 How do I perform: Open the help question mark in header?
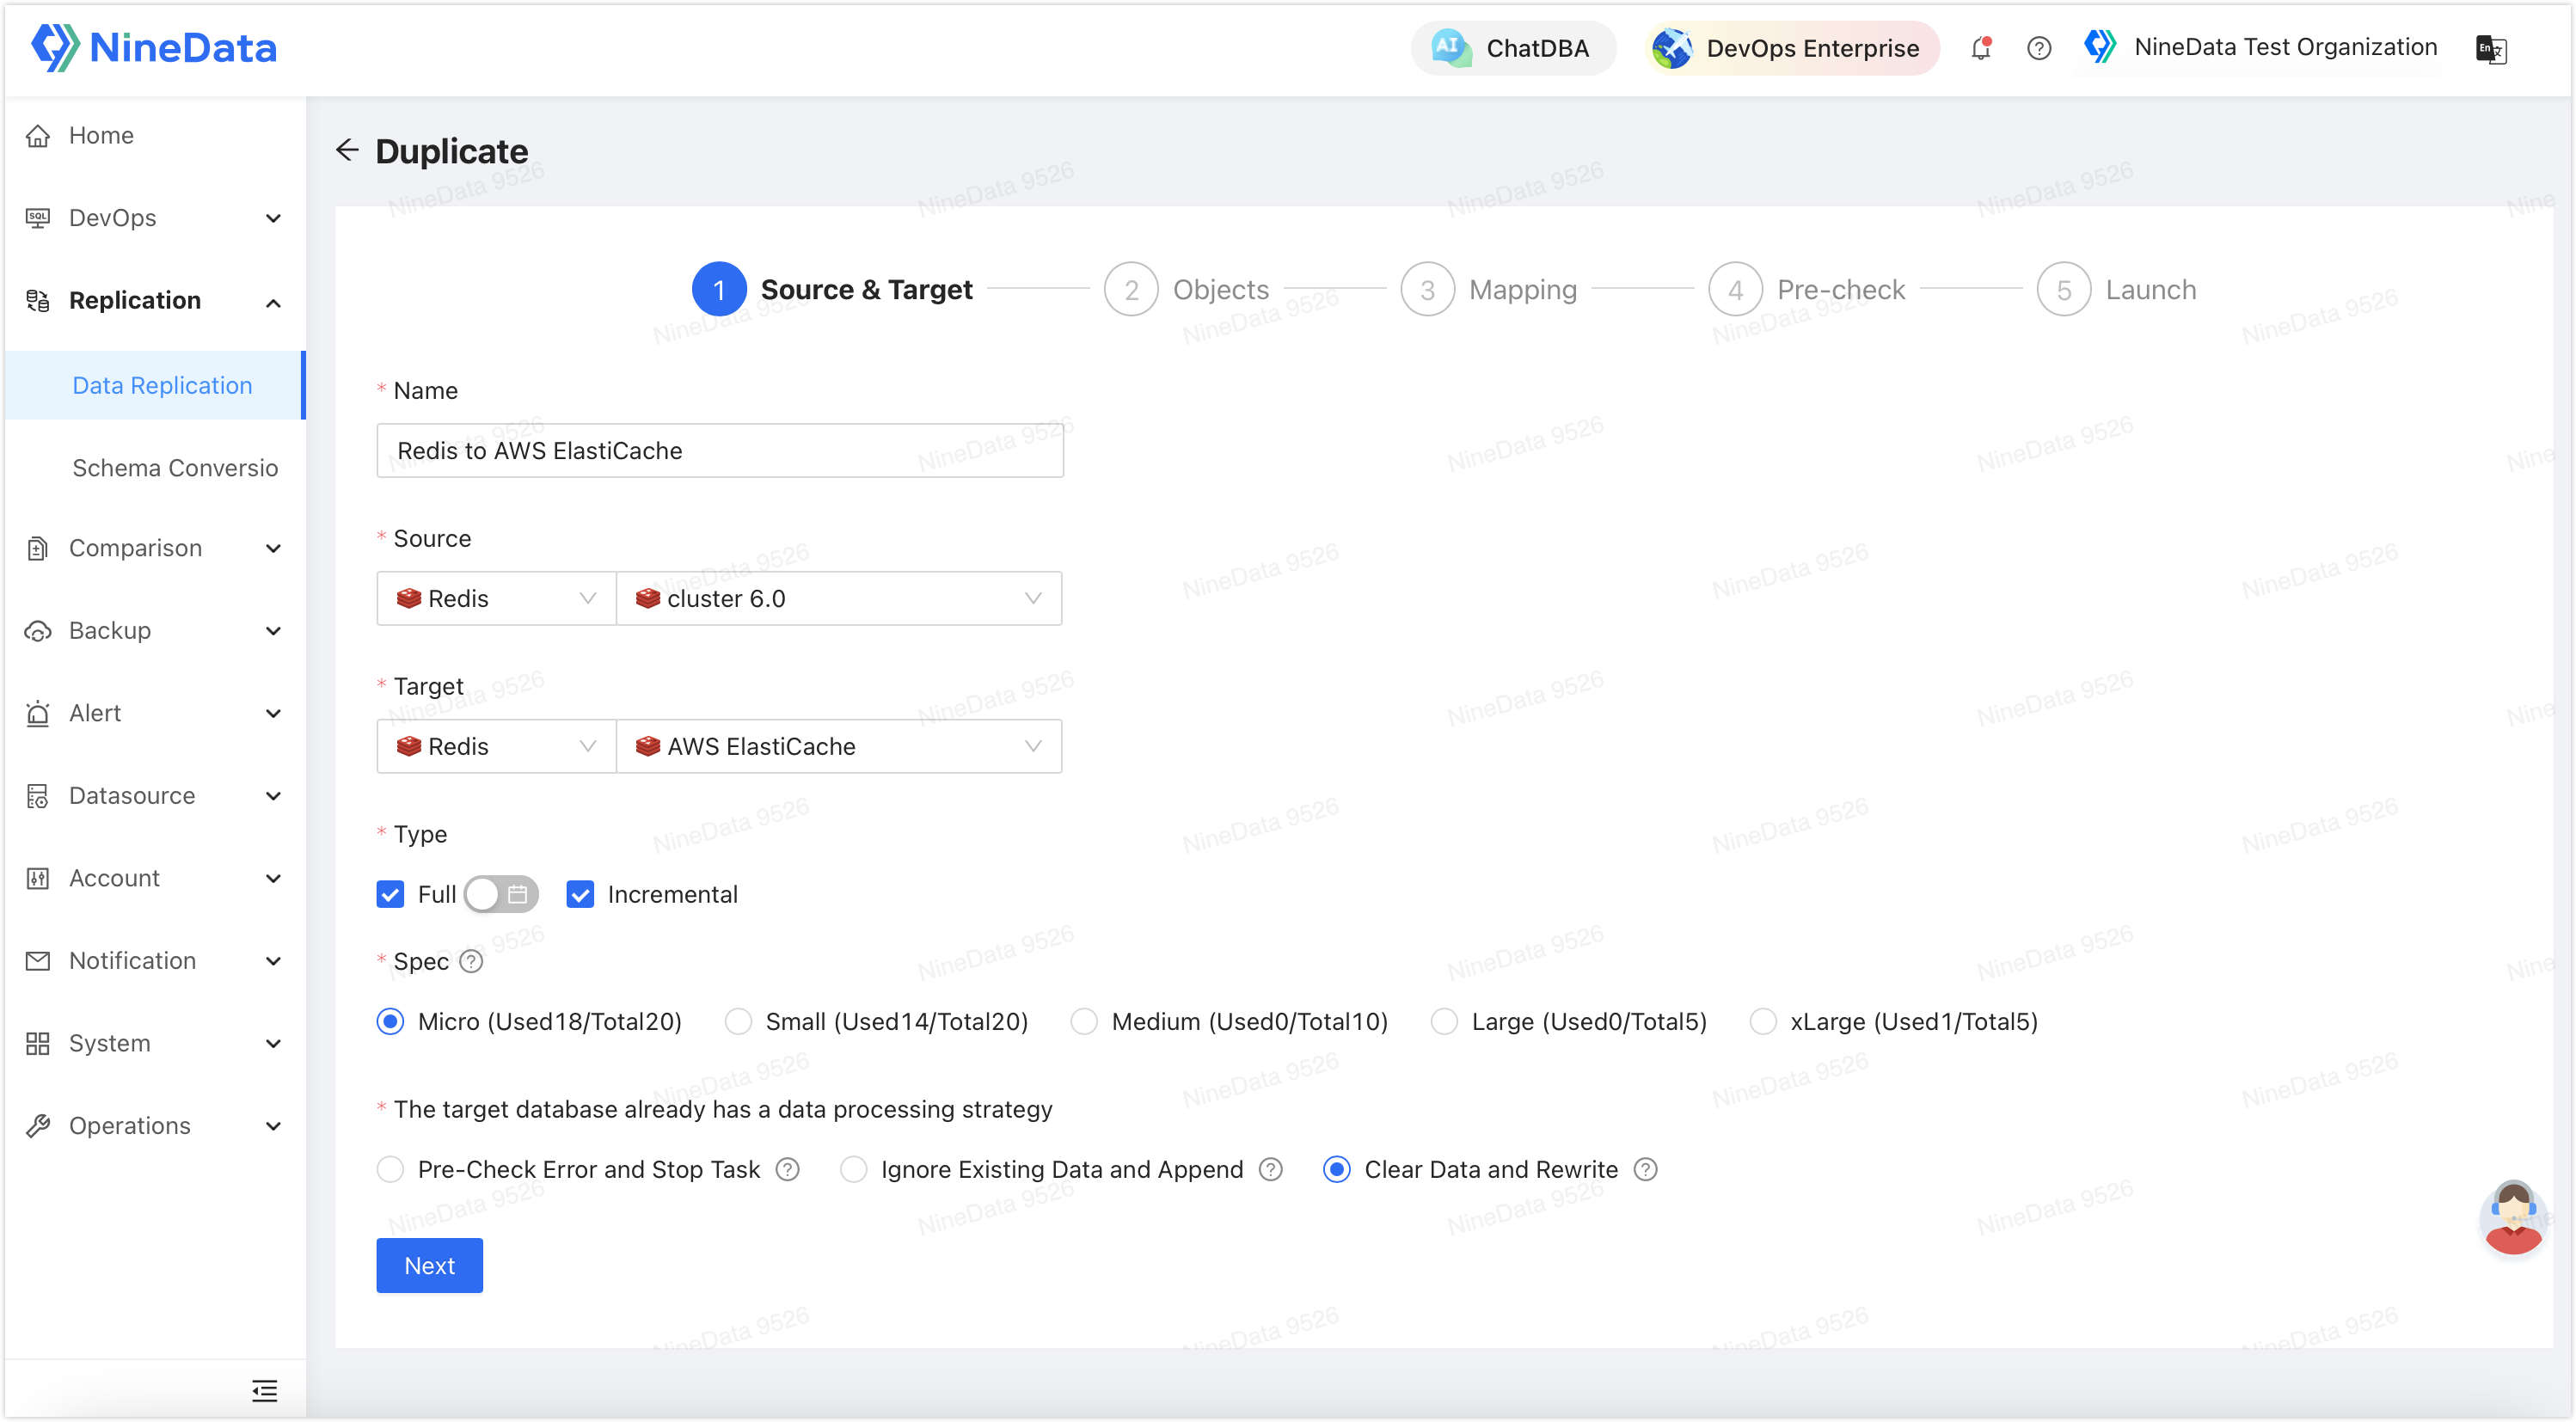(2038, 48)
